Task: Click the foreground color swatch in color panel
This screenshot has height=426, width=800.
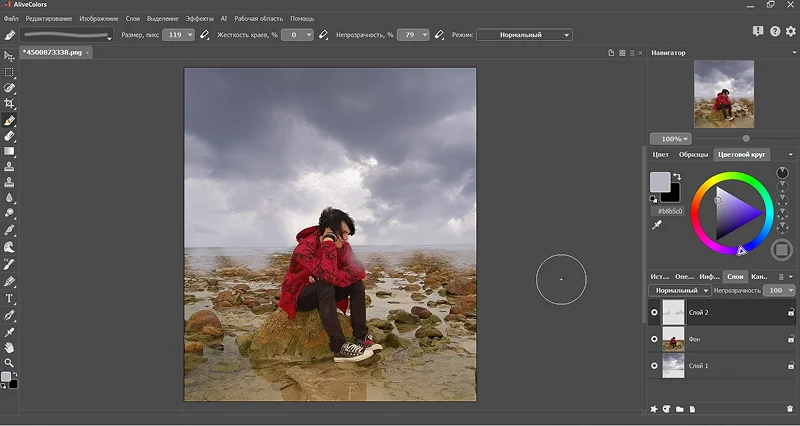Action: [660, 182]
